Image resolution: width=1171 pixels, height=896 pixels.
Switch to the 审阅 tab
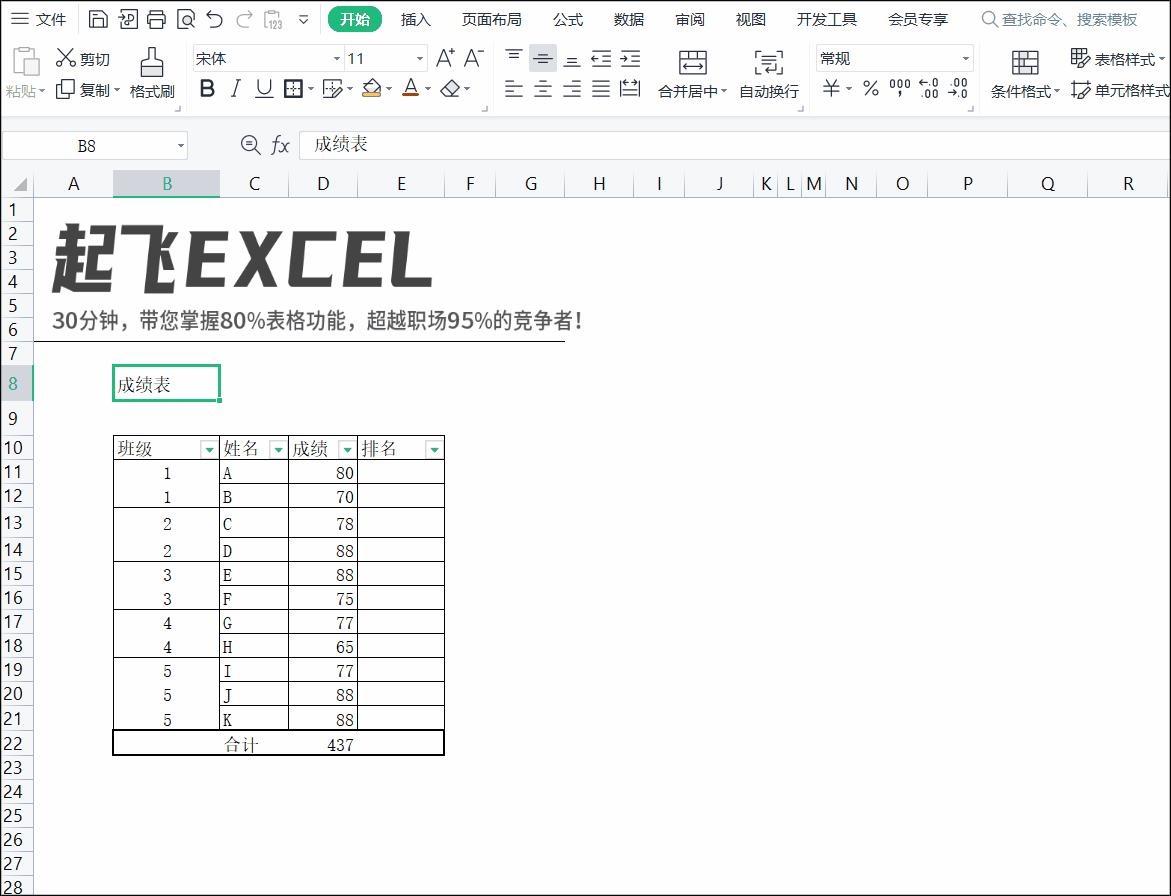click(689, 19)
